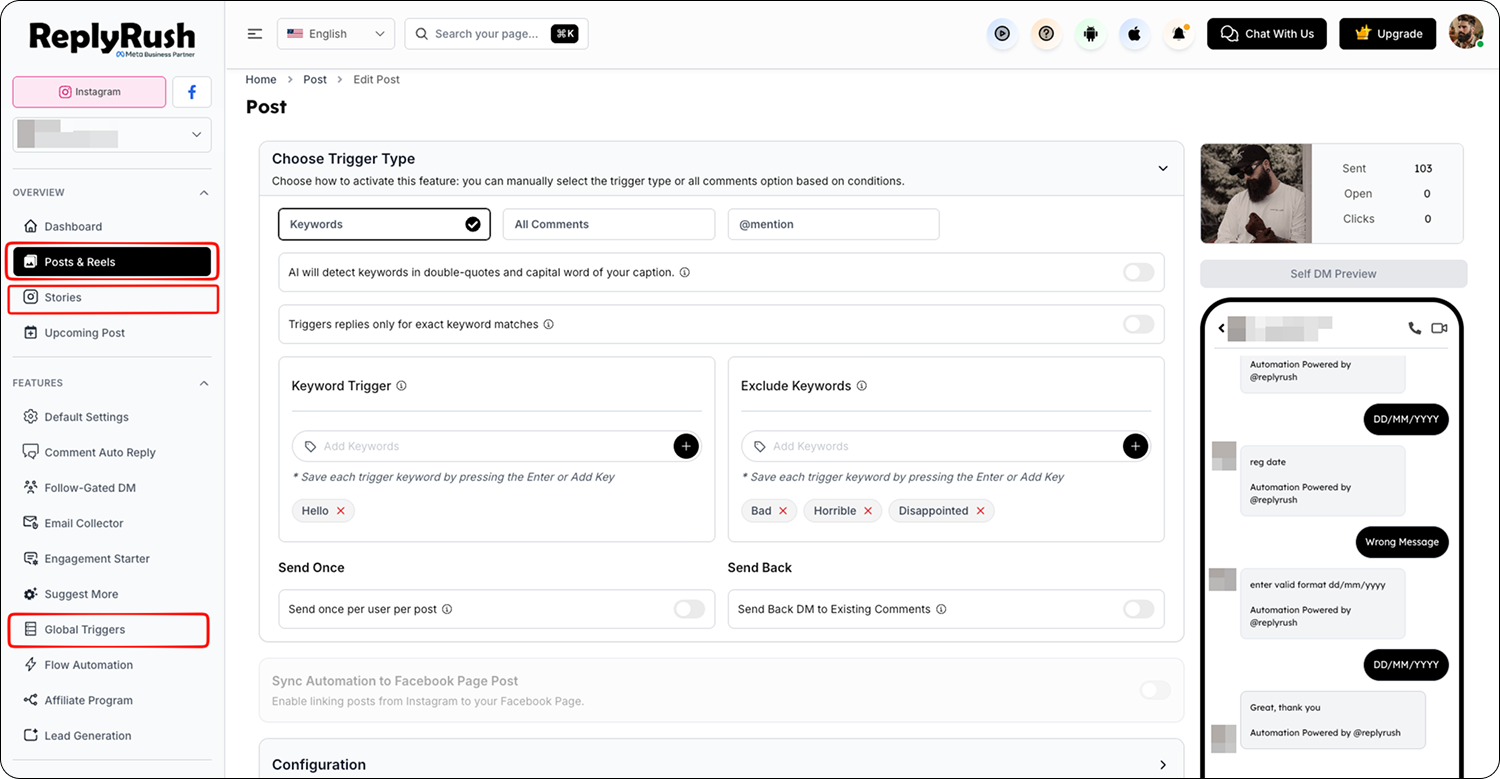Show info for Keyword Trigger
The height and width of the screenshot is (779, 1500).
(401, 386)
